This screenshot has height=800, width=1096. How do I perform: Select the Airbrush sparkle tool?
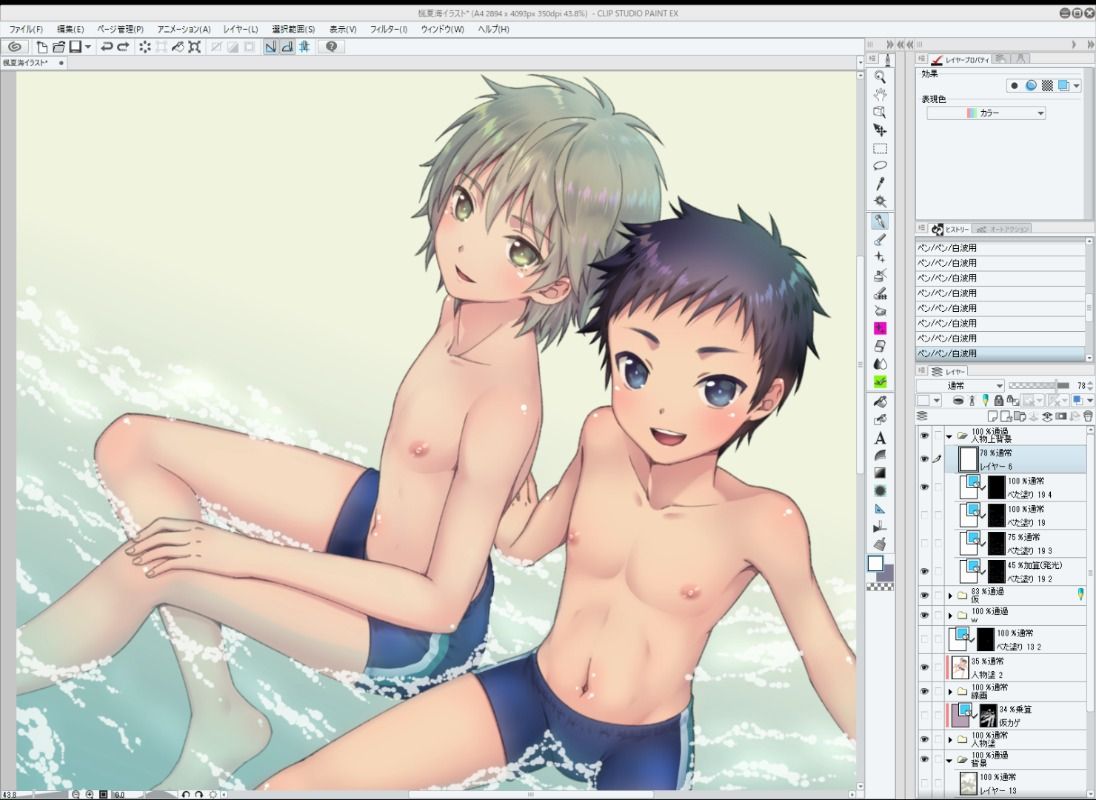pyautogui.click(x=880, y=257)
